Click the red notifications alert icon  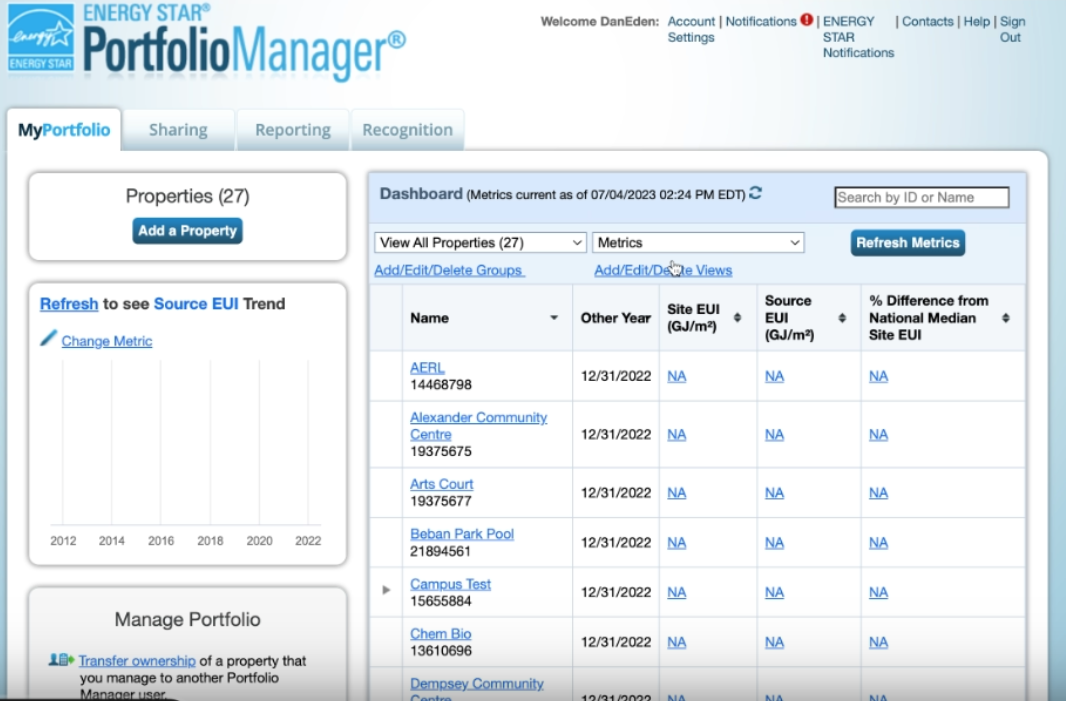click(x=806, y=20)
